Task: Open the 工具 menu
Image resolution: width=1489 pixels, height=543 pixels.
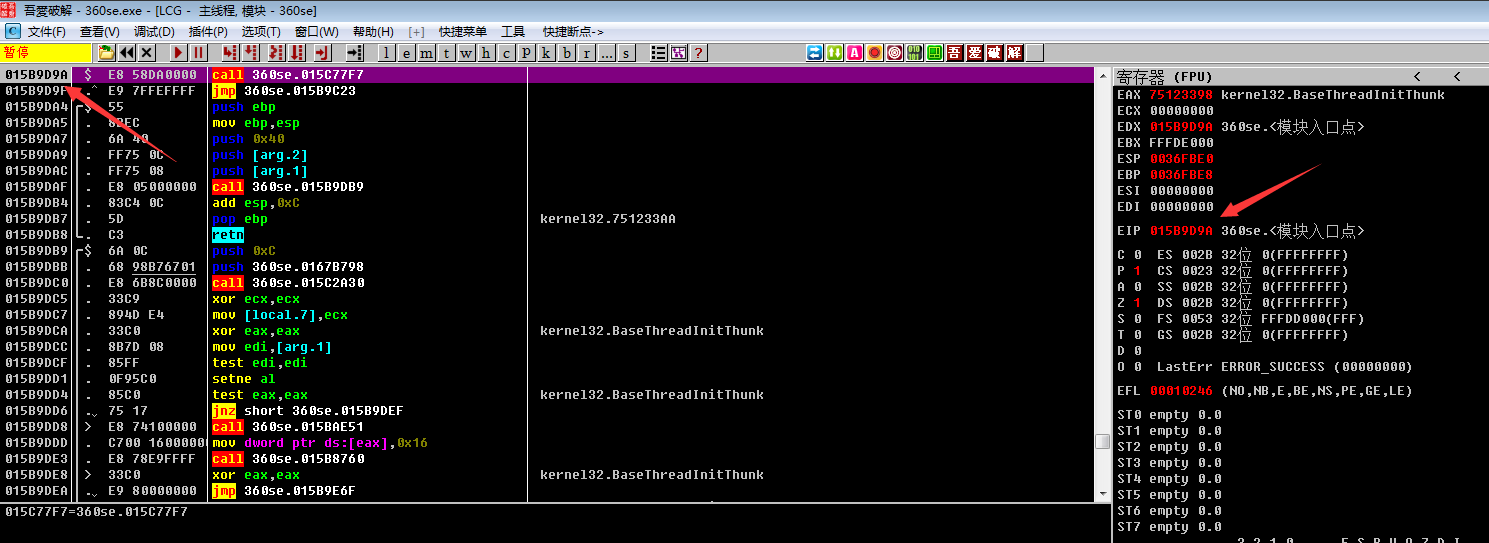Action: click(x=513, y=32)
